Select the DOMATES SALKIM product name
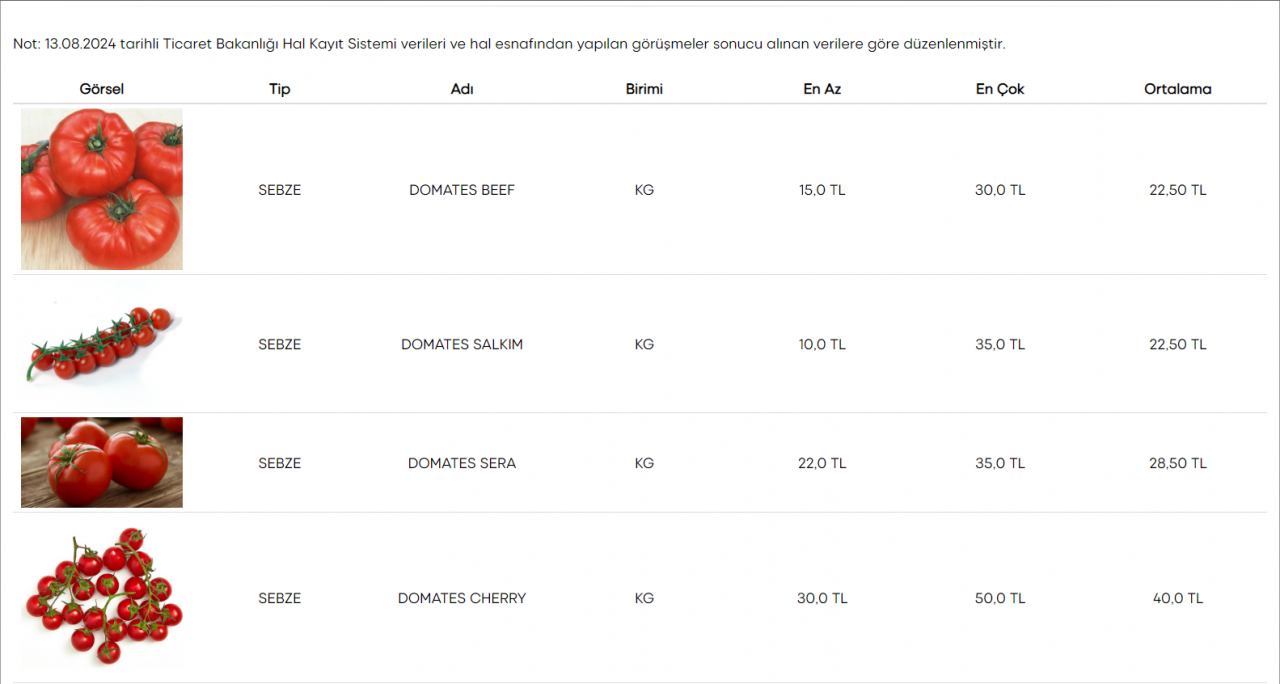This screenshot has width=1280, height=684. click(462, 344)
